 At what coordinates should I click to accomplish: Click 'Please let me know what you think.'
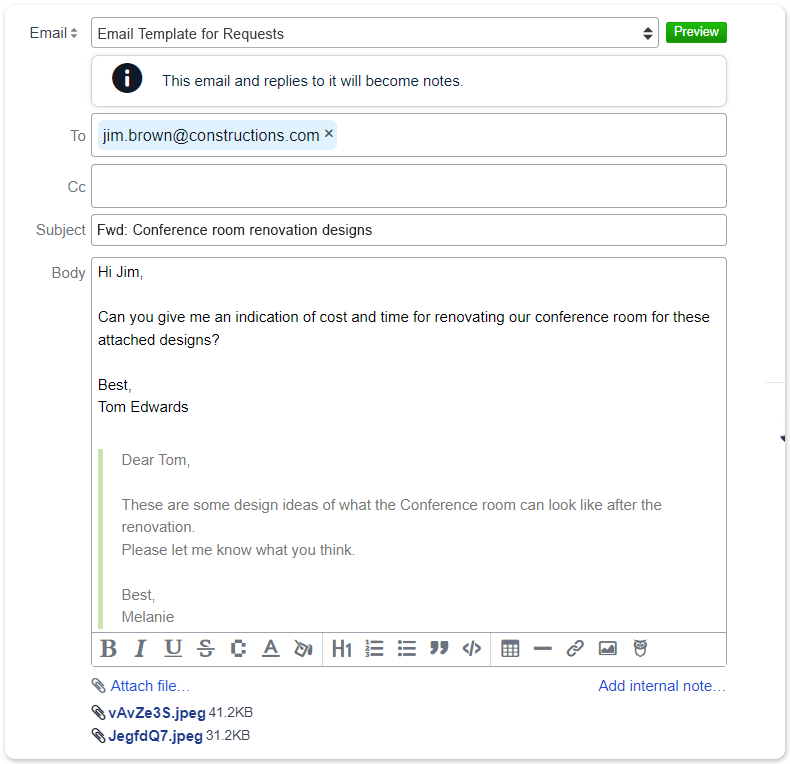238,550
